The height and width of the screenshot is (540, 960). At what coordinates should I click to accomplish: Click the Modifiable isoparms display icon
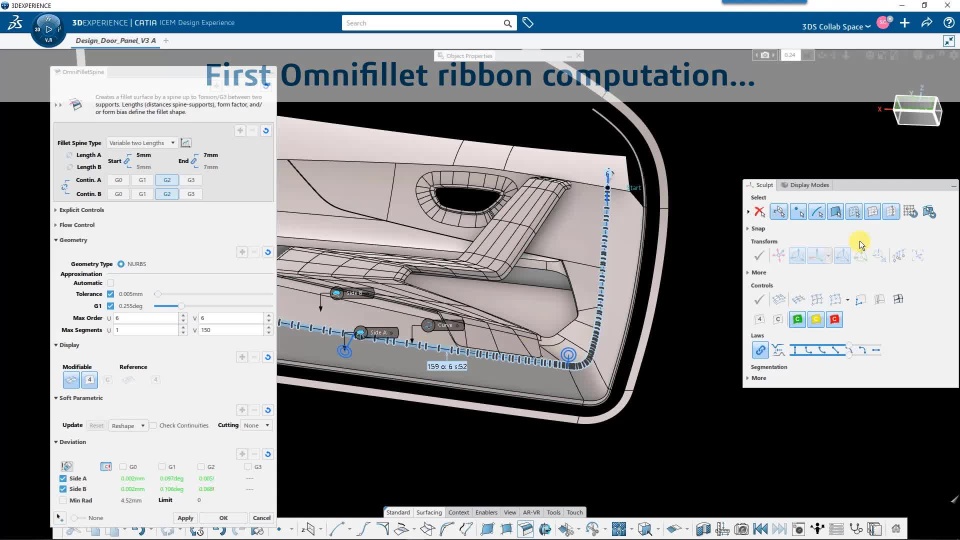coord(71,380)
